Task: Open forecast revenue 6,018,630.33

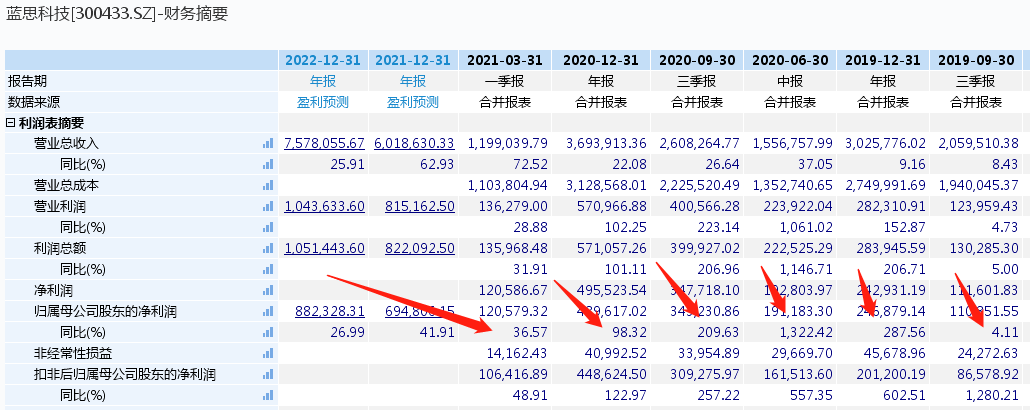Action: [x=415, y=143]
